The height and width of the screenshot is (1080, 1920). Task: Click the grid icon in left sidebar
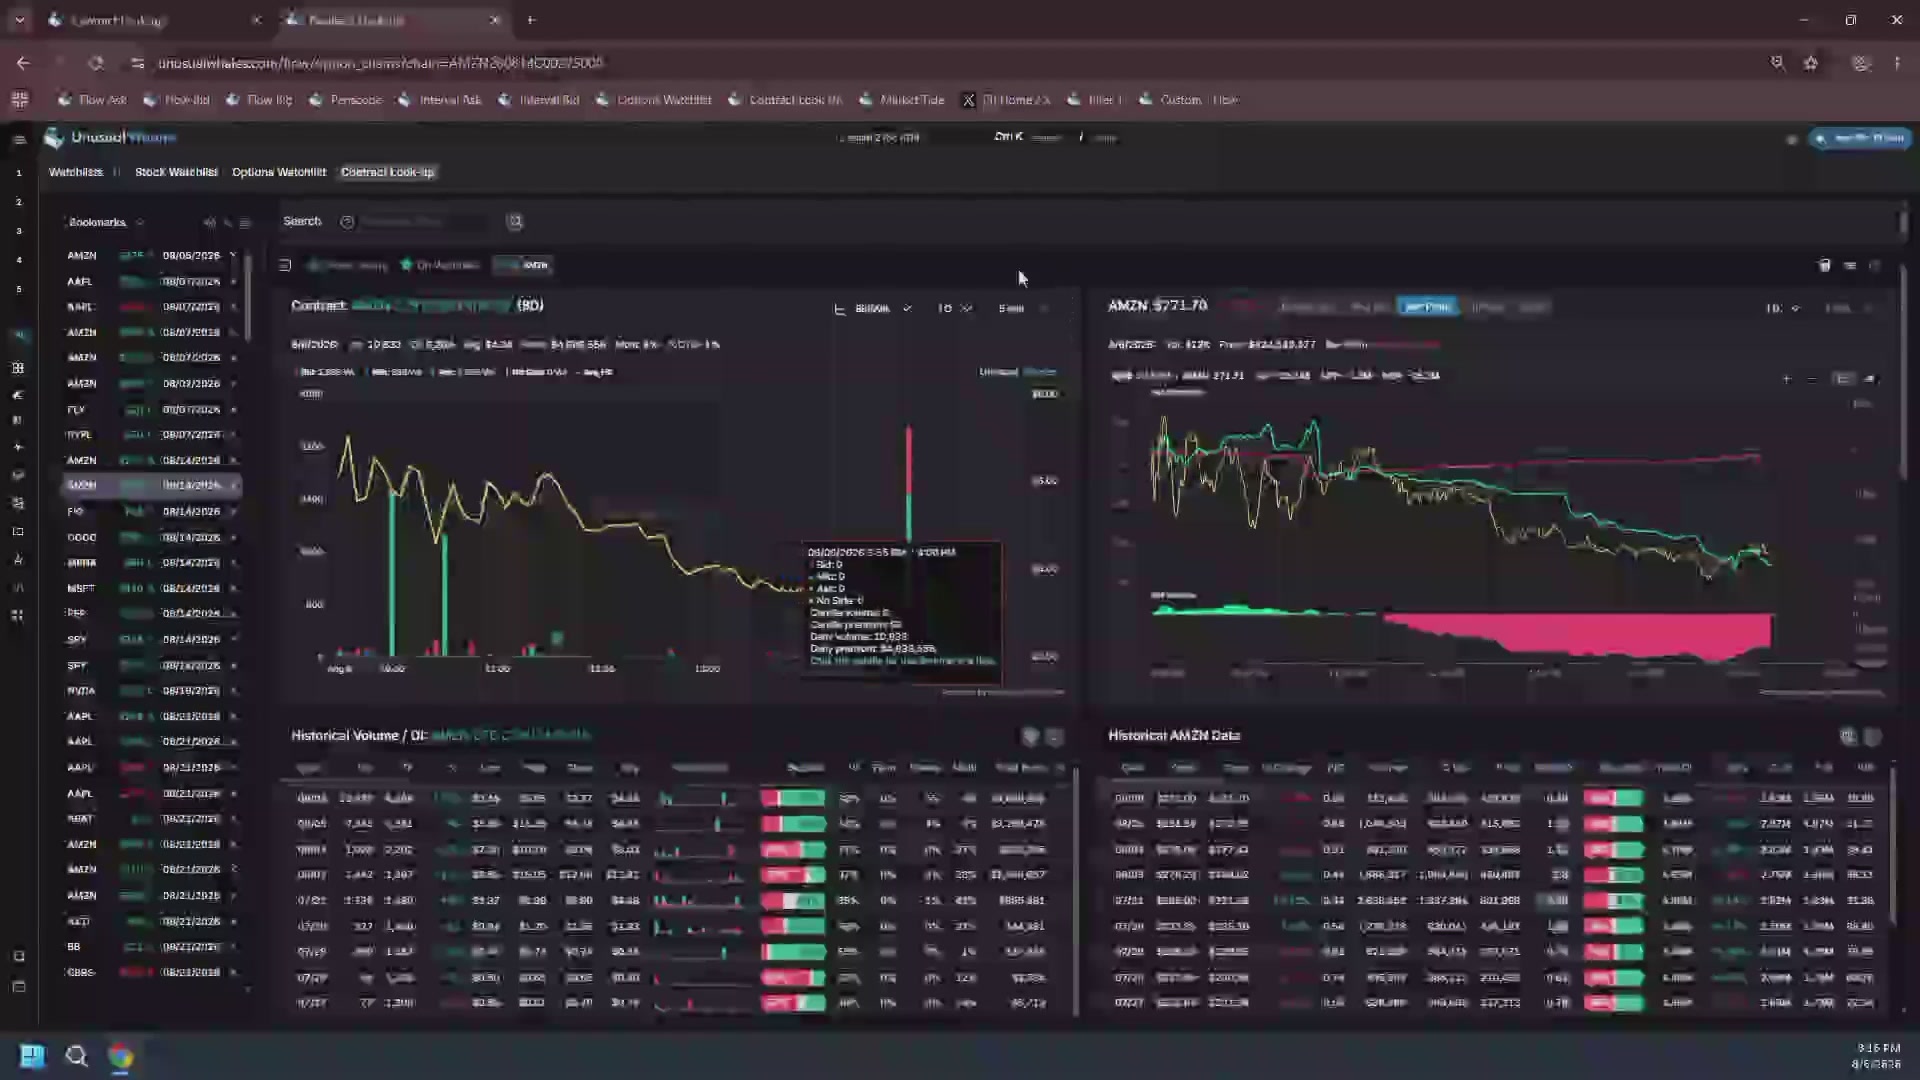tap(18, 368)
